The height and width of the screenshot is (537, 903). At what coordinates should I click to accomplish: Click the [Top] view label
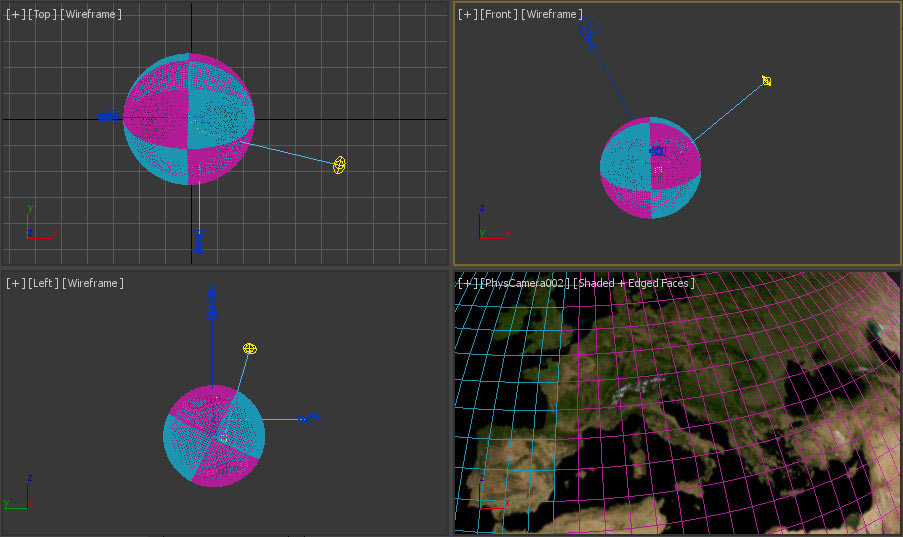(43, 15)
